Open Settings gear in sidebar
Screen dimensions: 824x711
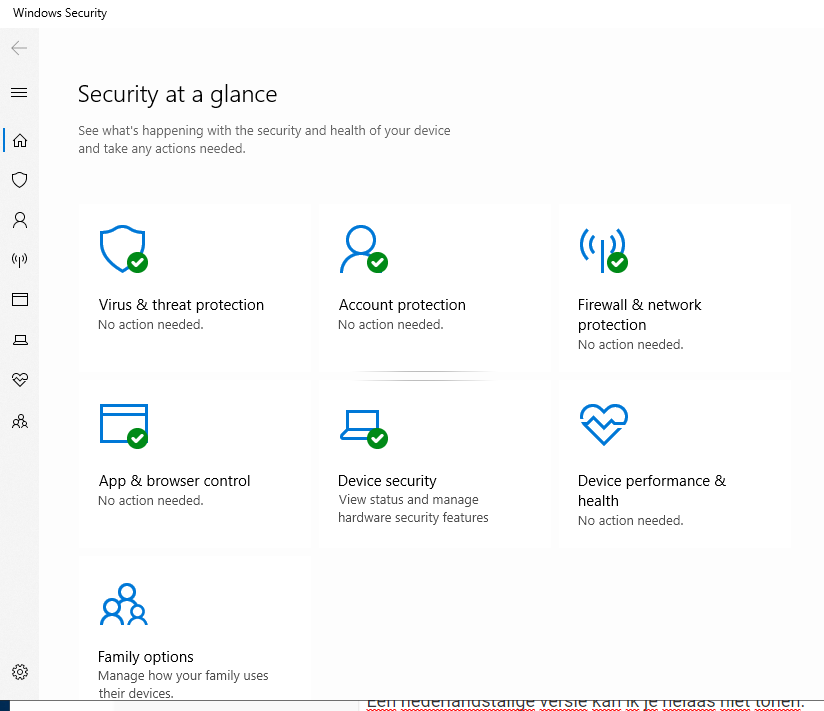click(x=19, y=672)
